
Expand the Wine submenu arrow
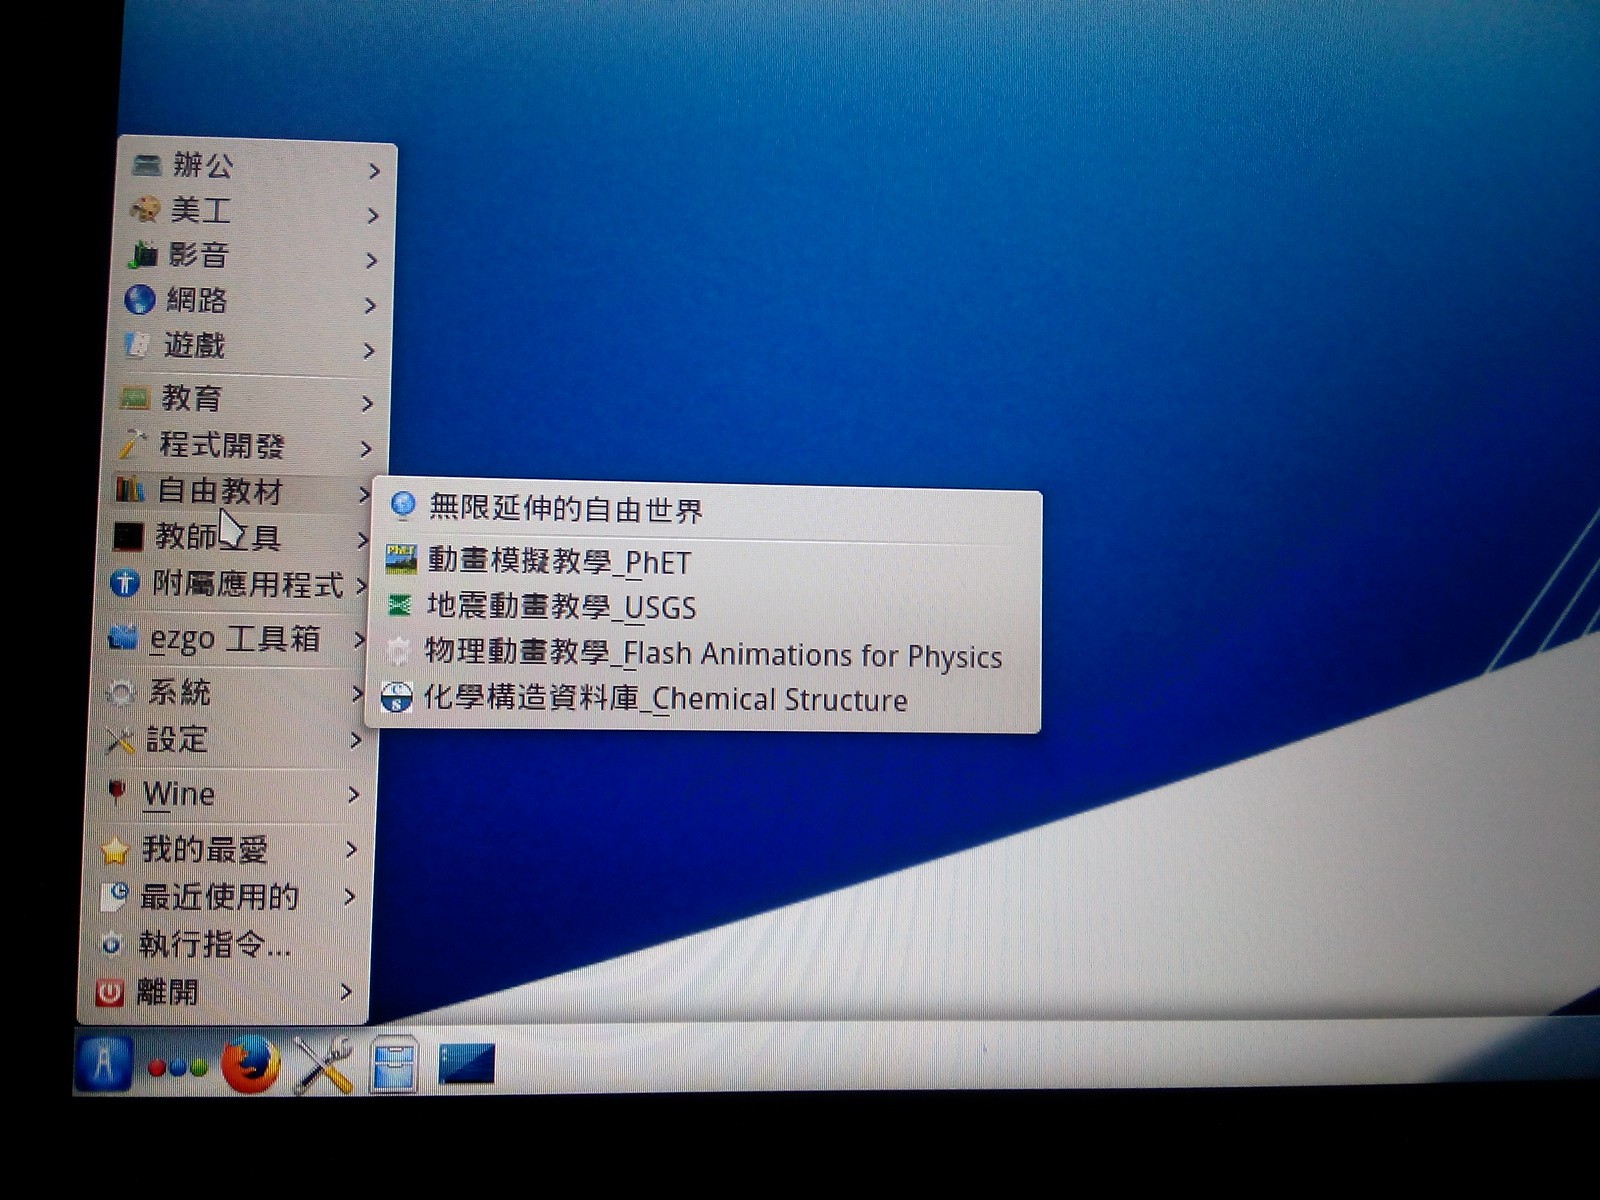353,795
